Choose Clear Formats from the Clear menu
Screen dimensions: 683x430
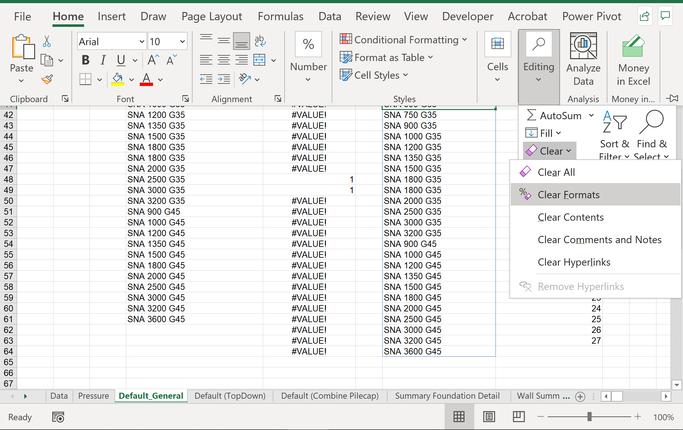(569, 194)
